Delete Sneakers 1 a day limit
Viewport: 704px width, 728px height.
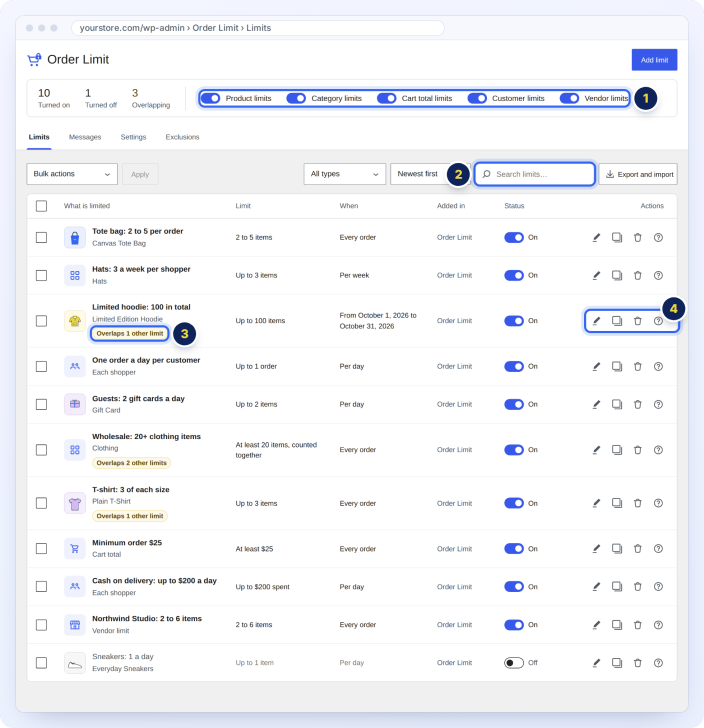point(638,663)
